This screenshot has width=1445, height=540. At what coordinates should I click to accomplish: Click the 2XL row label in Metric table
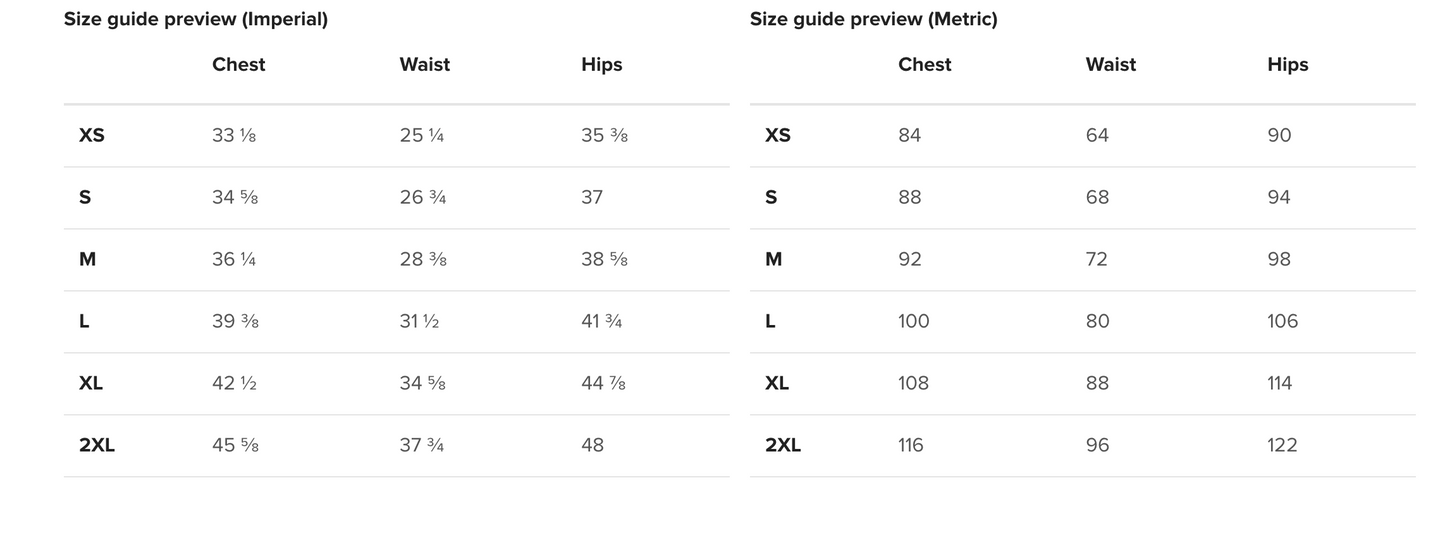782,445
